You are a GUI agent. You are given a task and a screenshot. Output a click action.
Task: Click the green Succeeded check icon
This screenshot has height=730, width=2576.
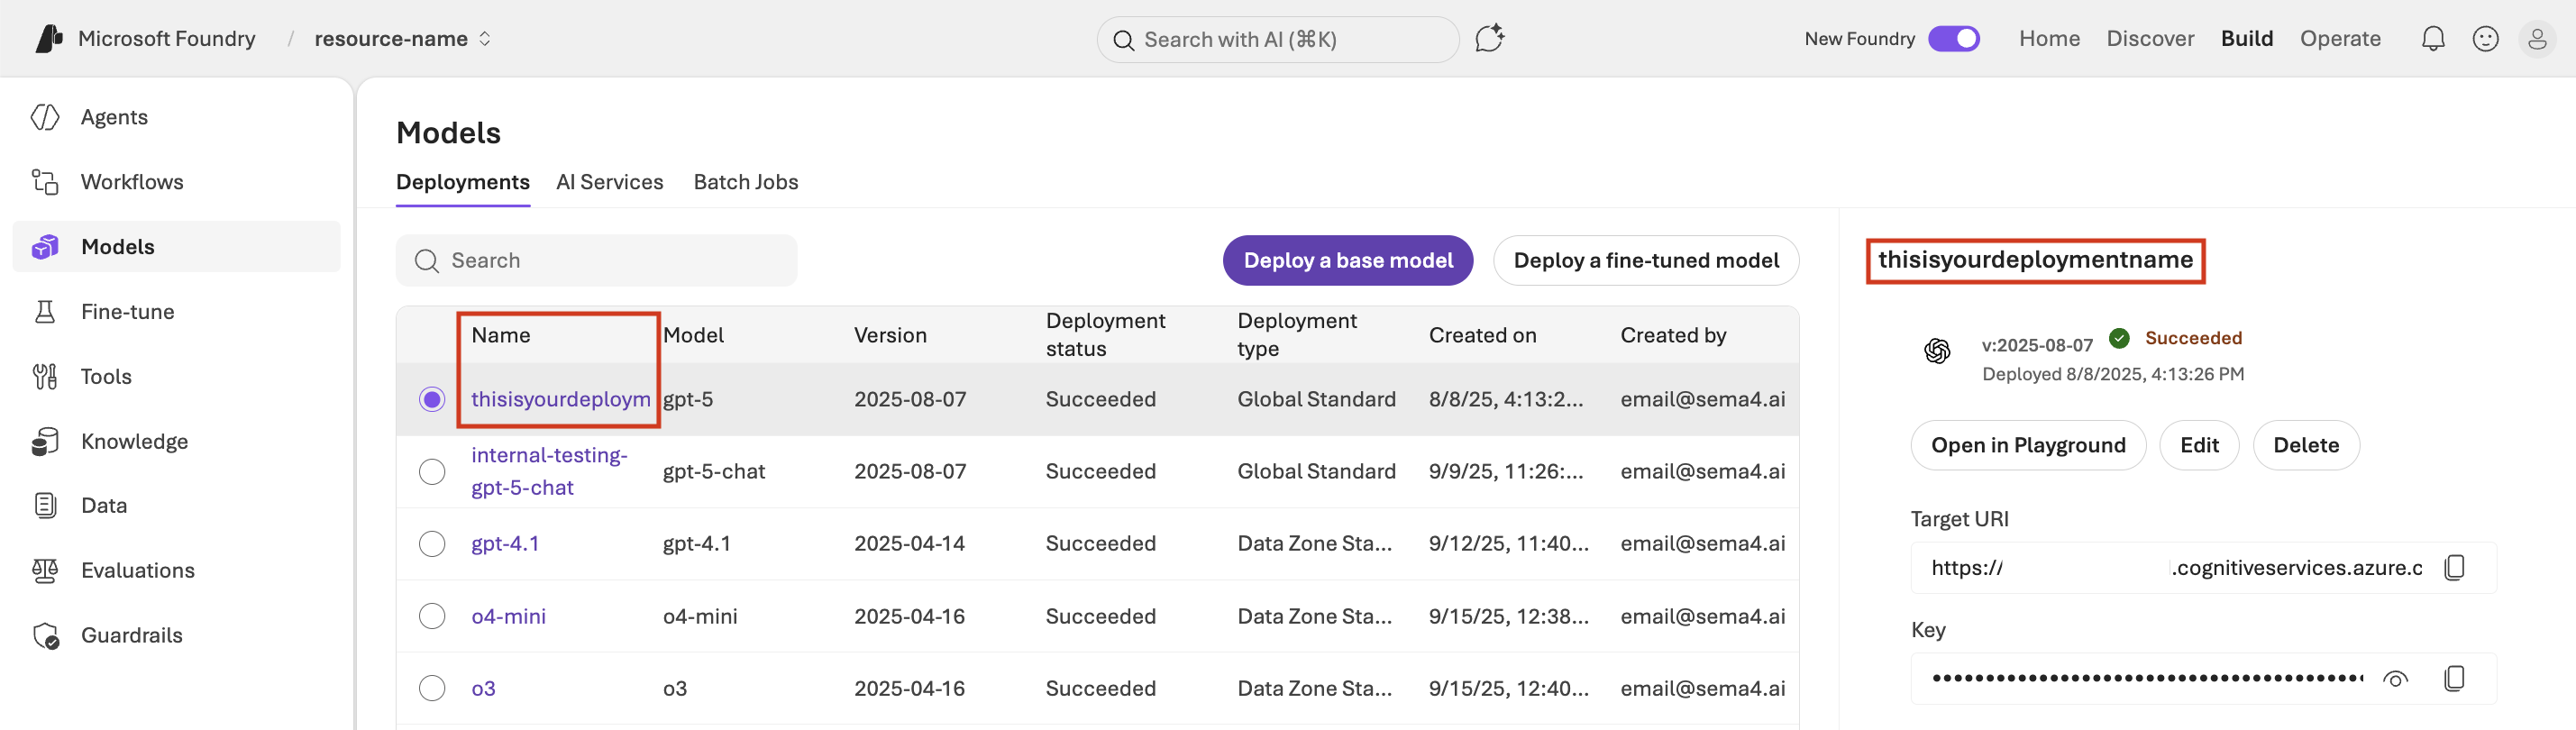[x=2119, y=338]
